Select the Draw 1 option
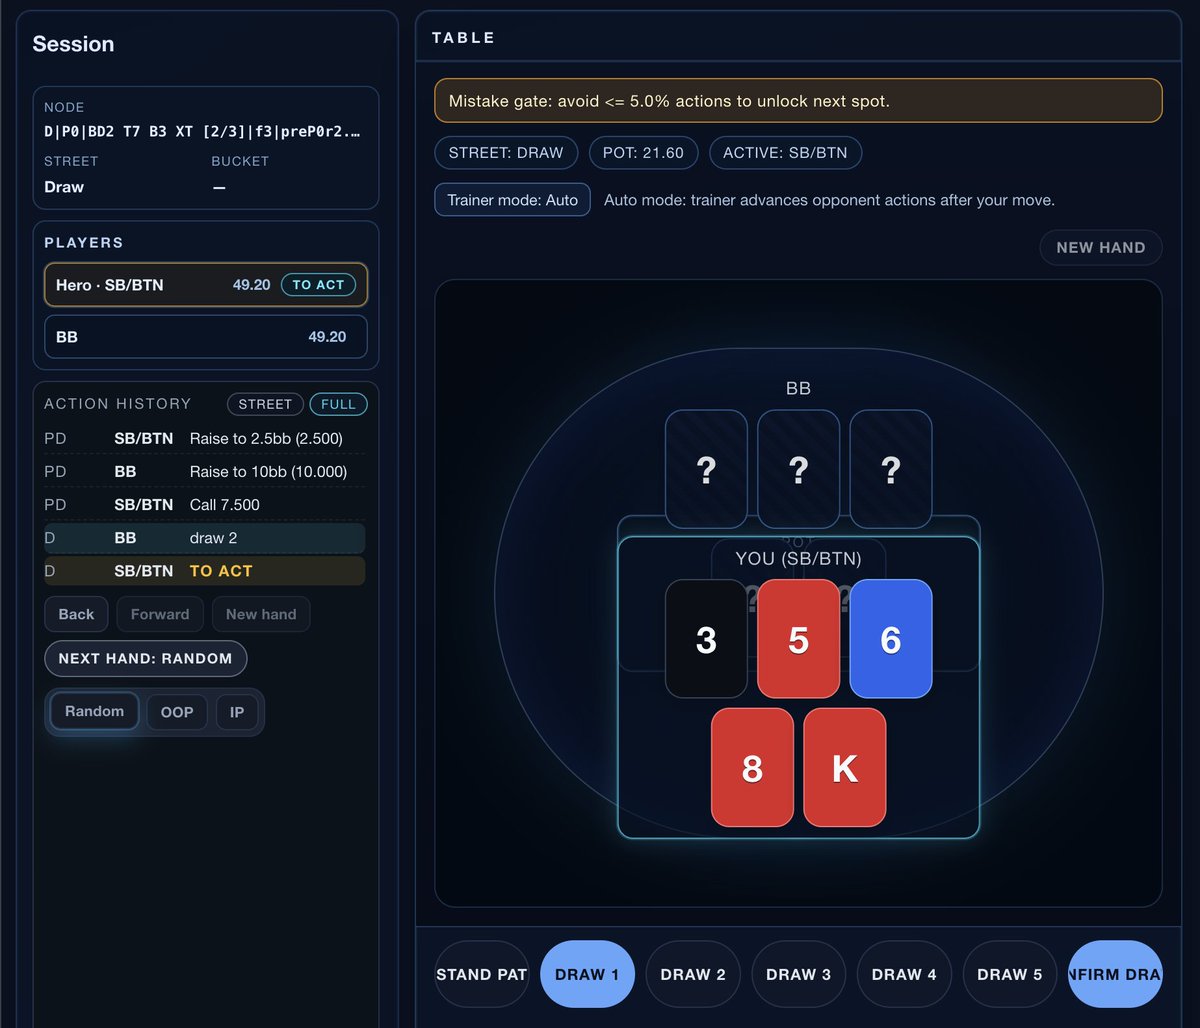This screenshot has width=1200, height=1028. (587, 974)
